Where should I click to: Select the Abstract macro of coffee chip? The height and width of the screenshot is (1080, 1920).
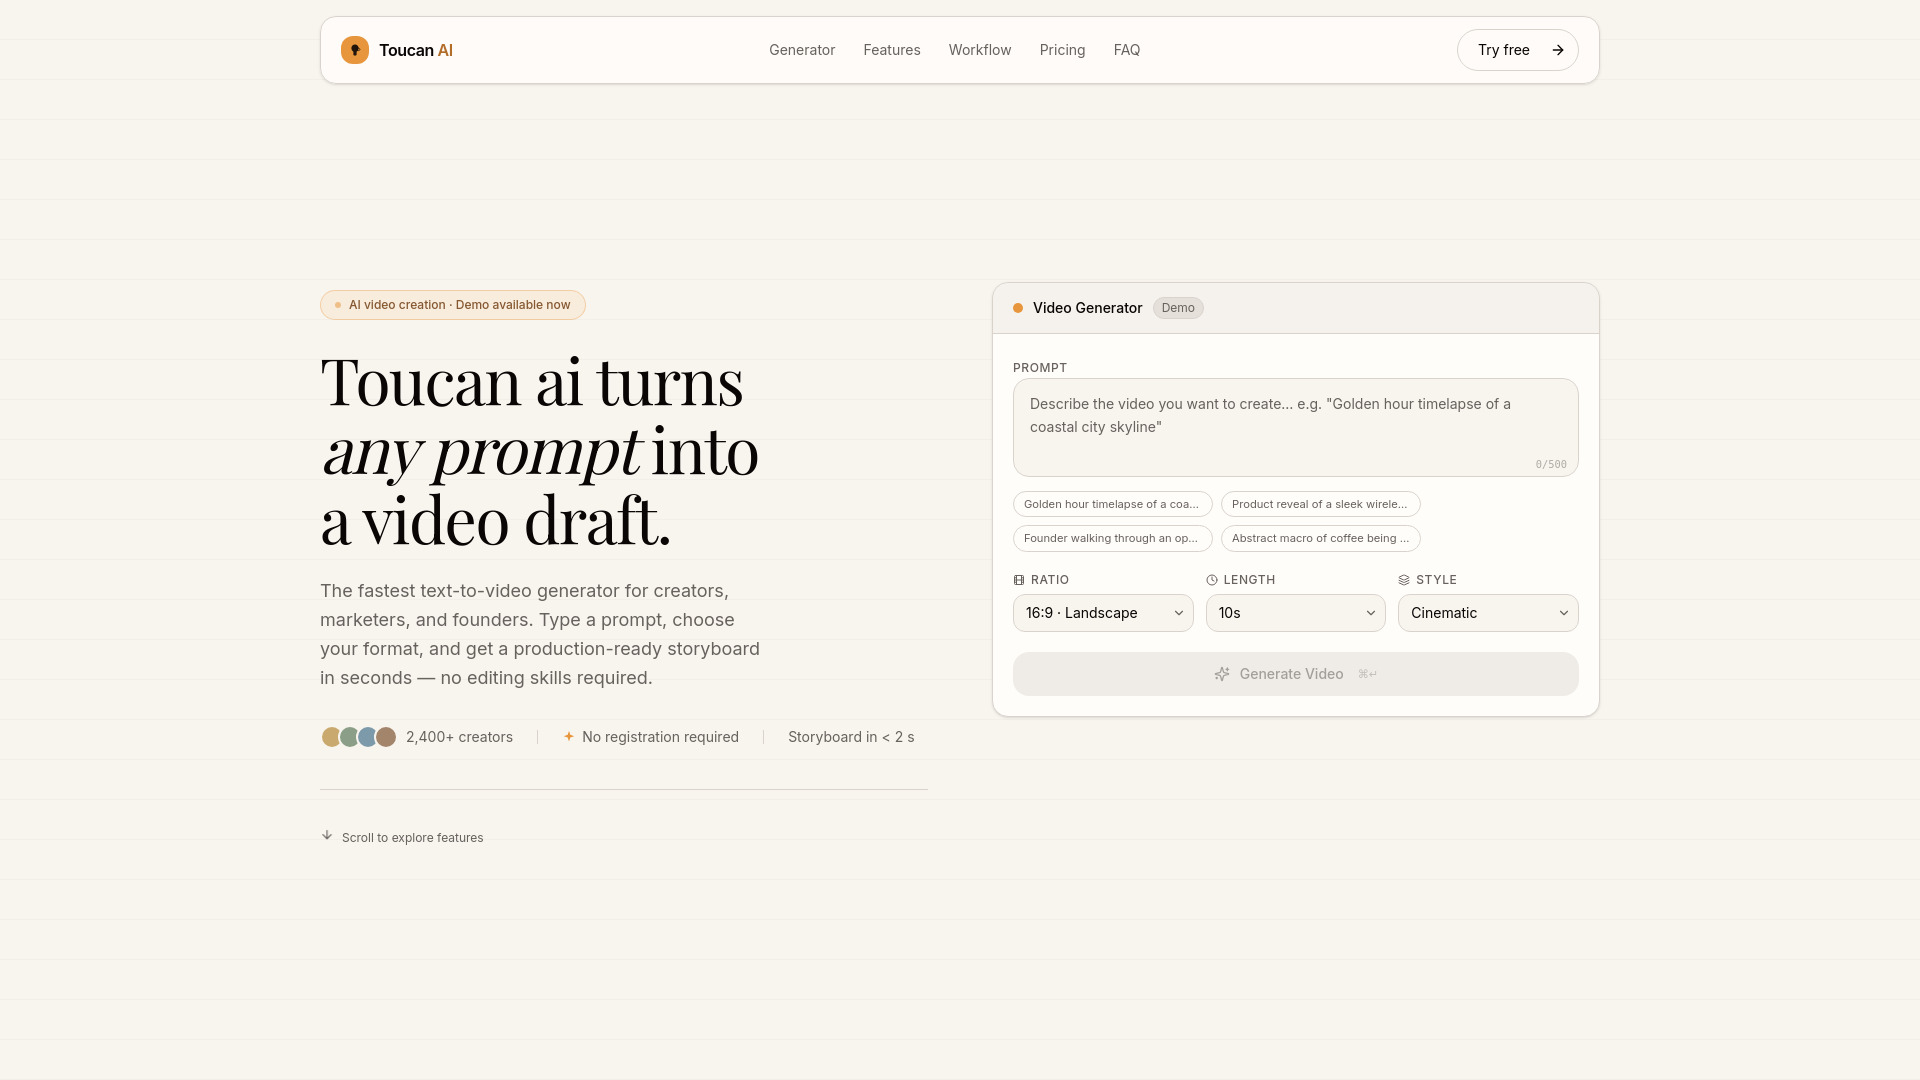click(1321, 538)
